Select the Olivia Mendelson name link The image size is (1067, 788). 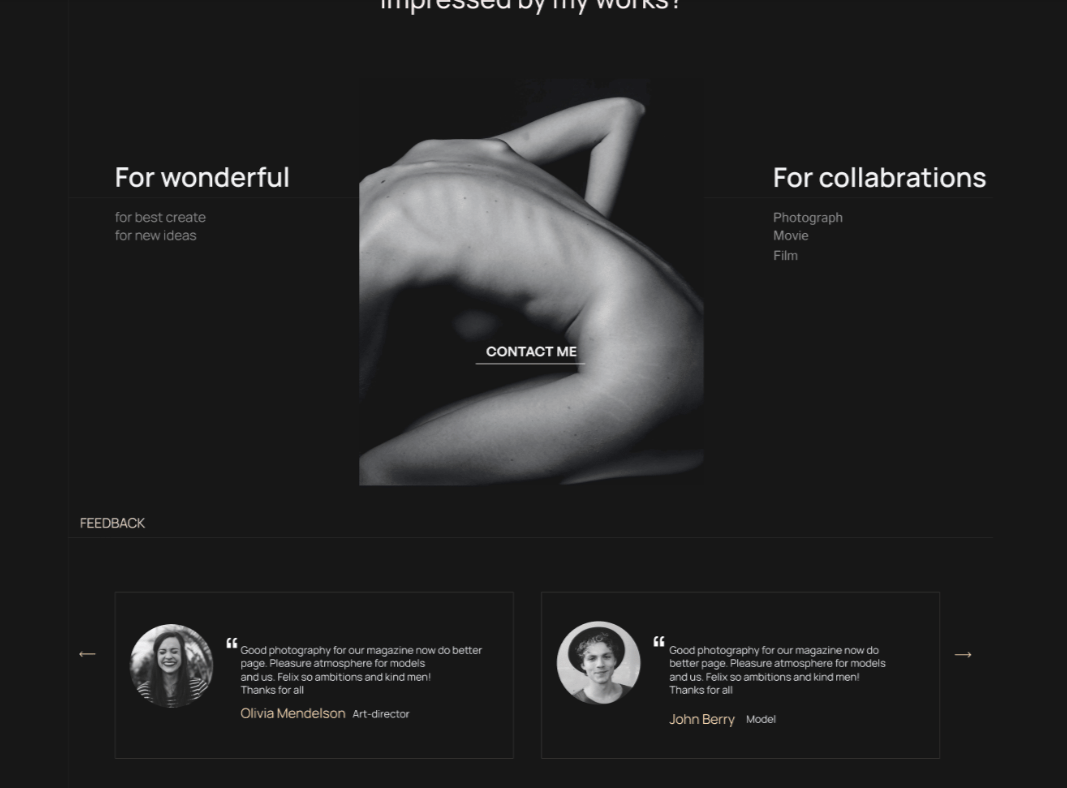click(x=293, y=713)
